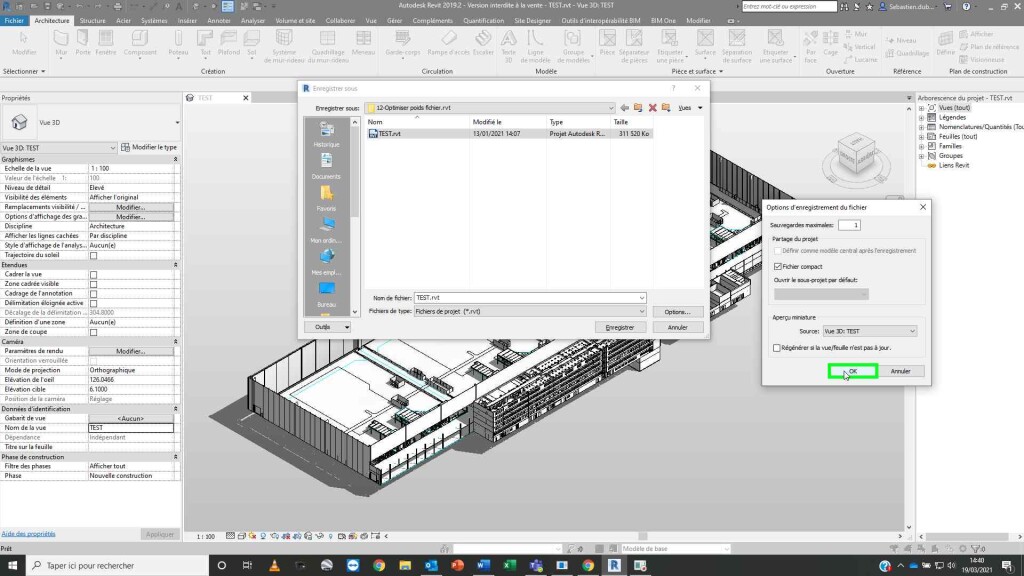Image resolution: width=1024 pixels, height=576 pixels.
Task: Expand the Familles tree node
Action: [x=921, y=146]
